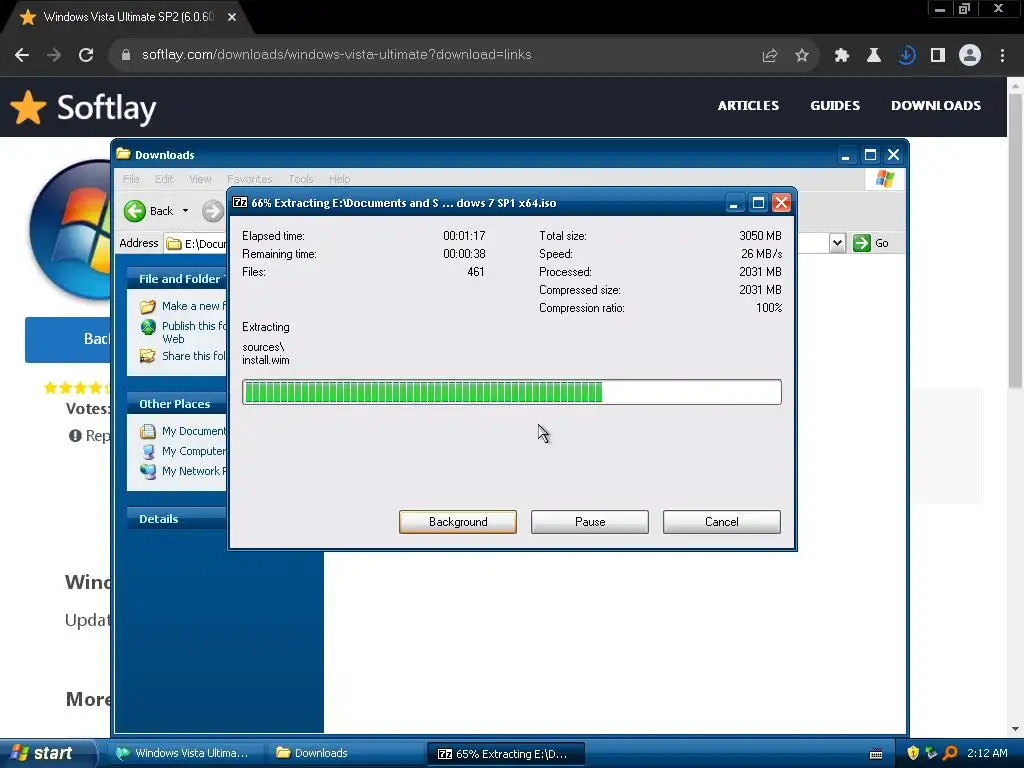The image size is (1024, 768).
Task: Open My Documents from Other Places
Action: (193, 431)
